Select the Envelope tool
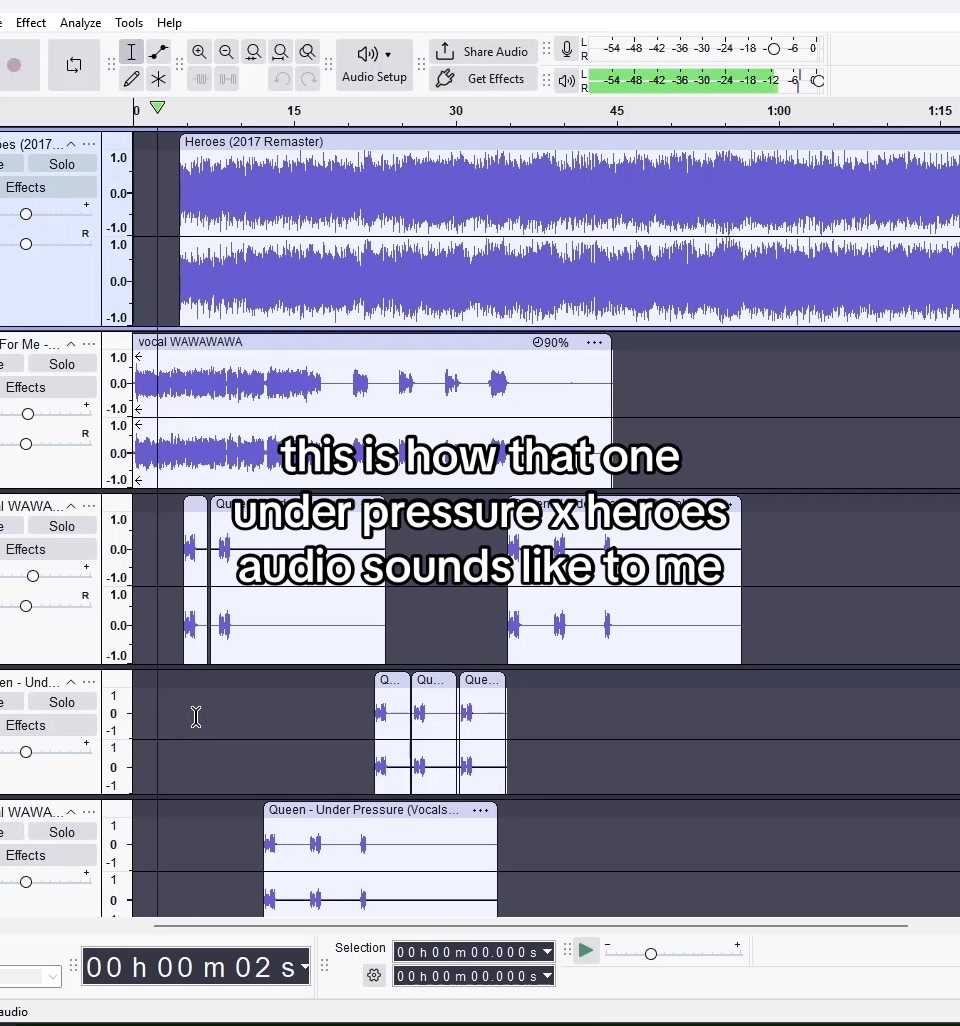Image resolution: width=960 pixels, height=1026 pixels. [158, 52]
